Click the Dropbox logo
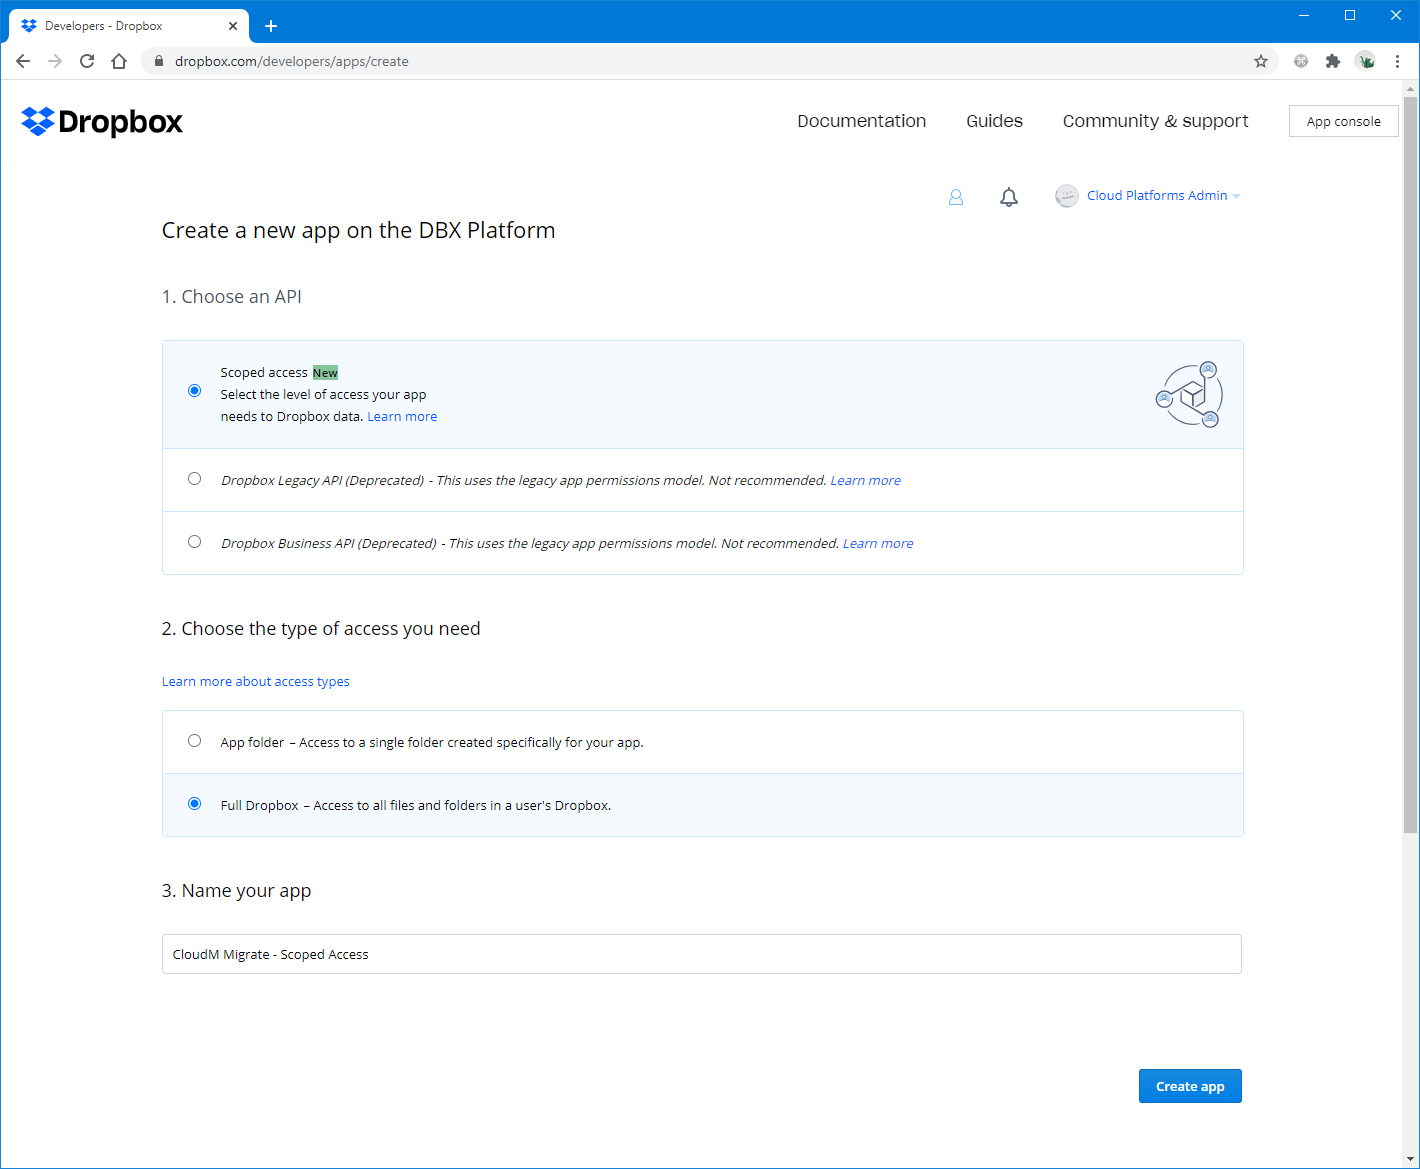 (102, 121)
